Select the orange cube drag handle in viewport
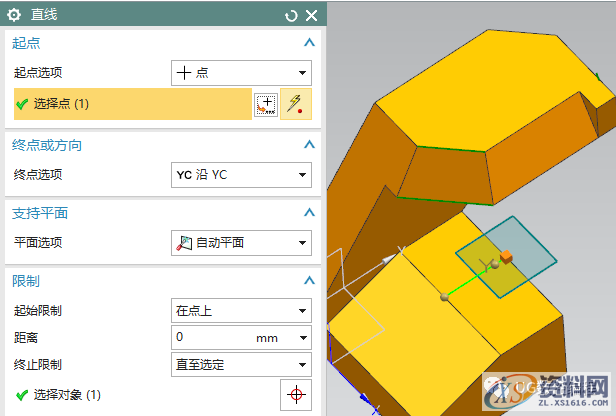616x416 pixels. coord(506,257)
